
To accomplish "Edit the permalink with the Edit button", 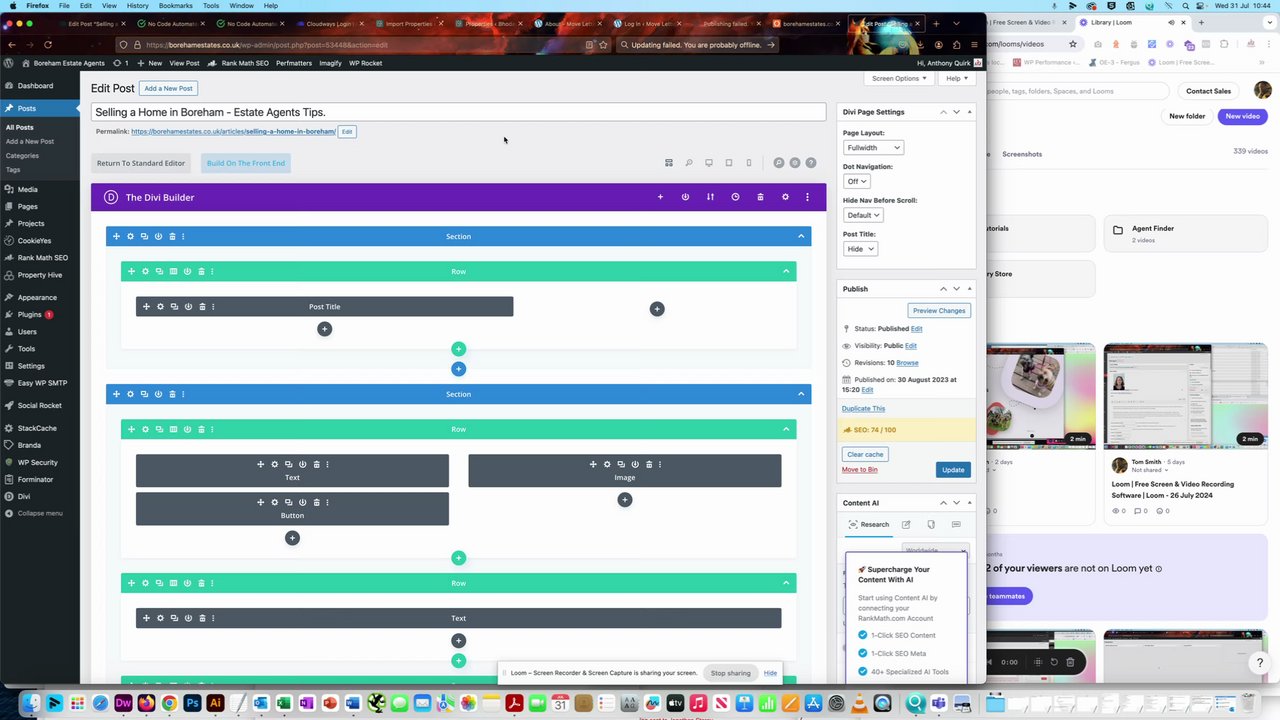I will (347, 132).
